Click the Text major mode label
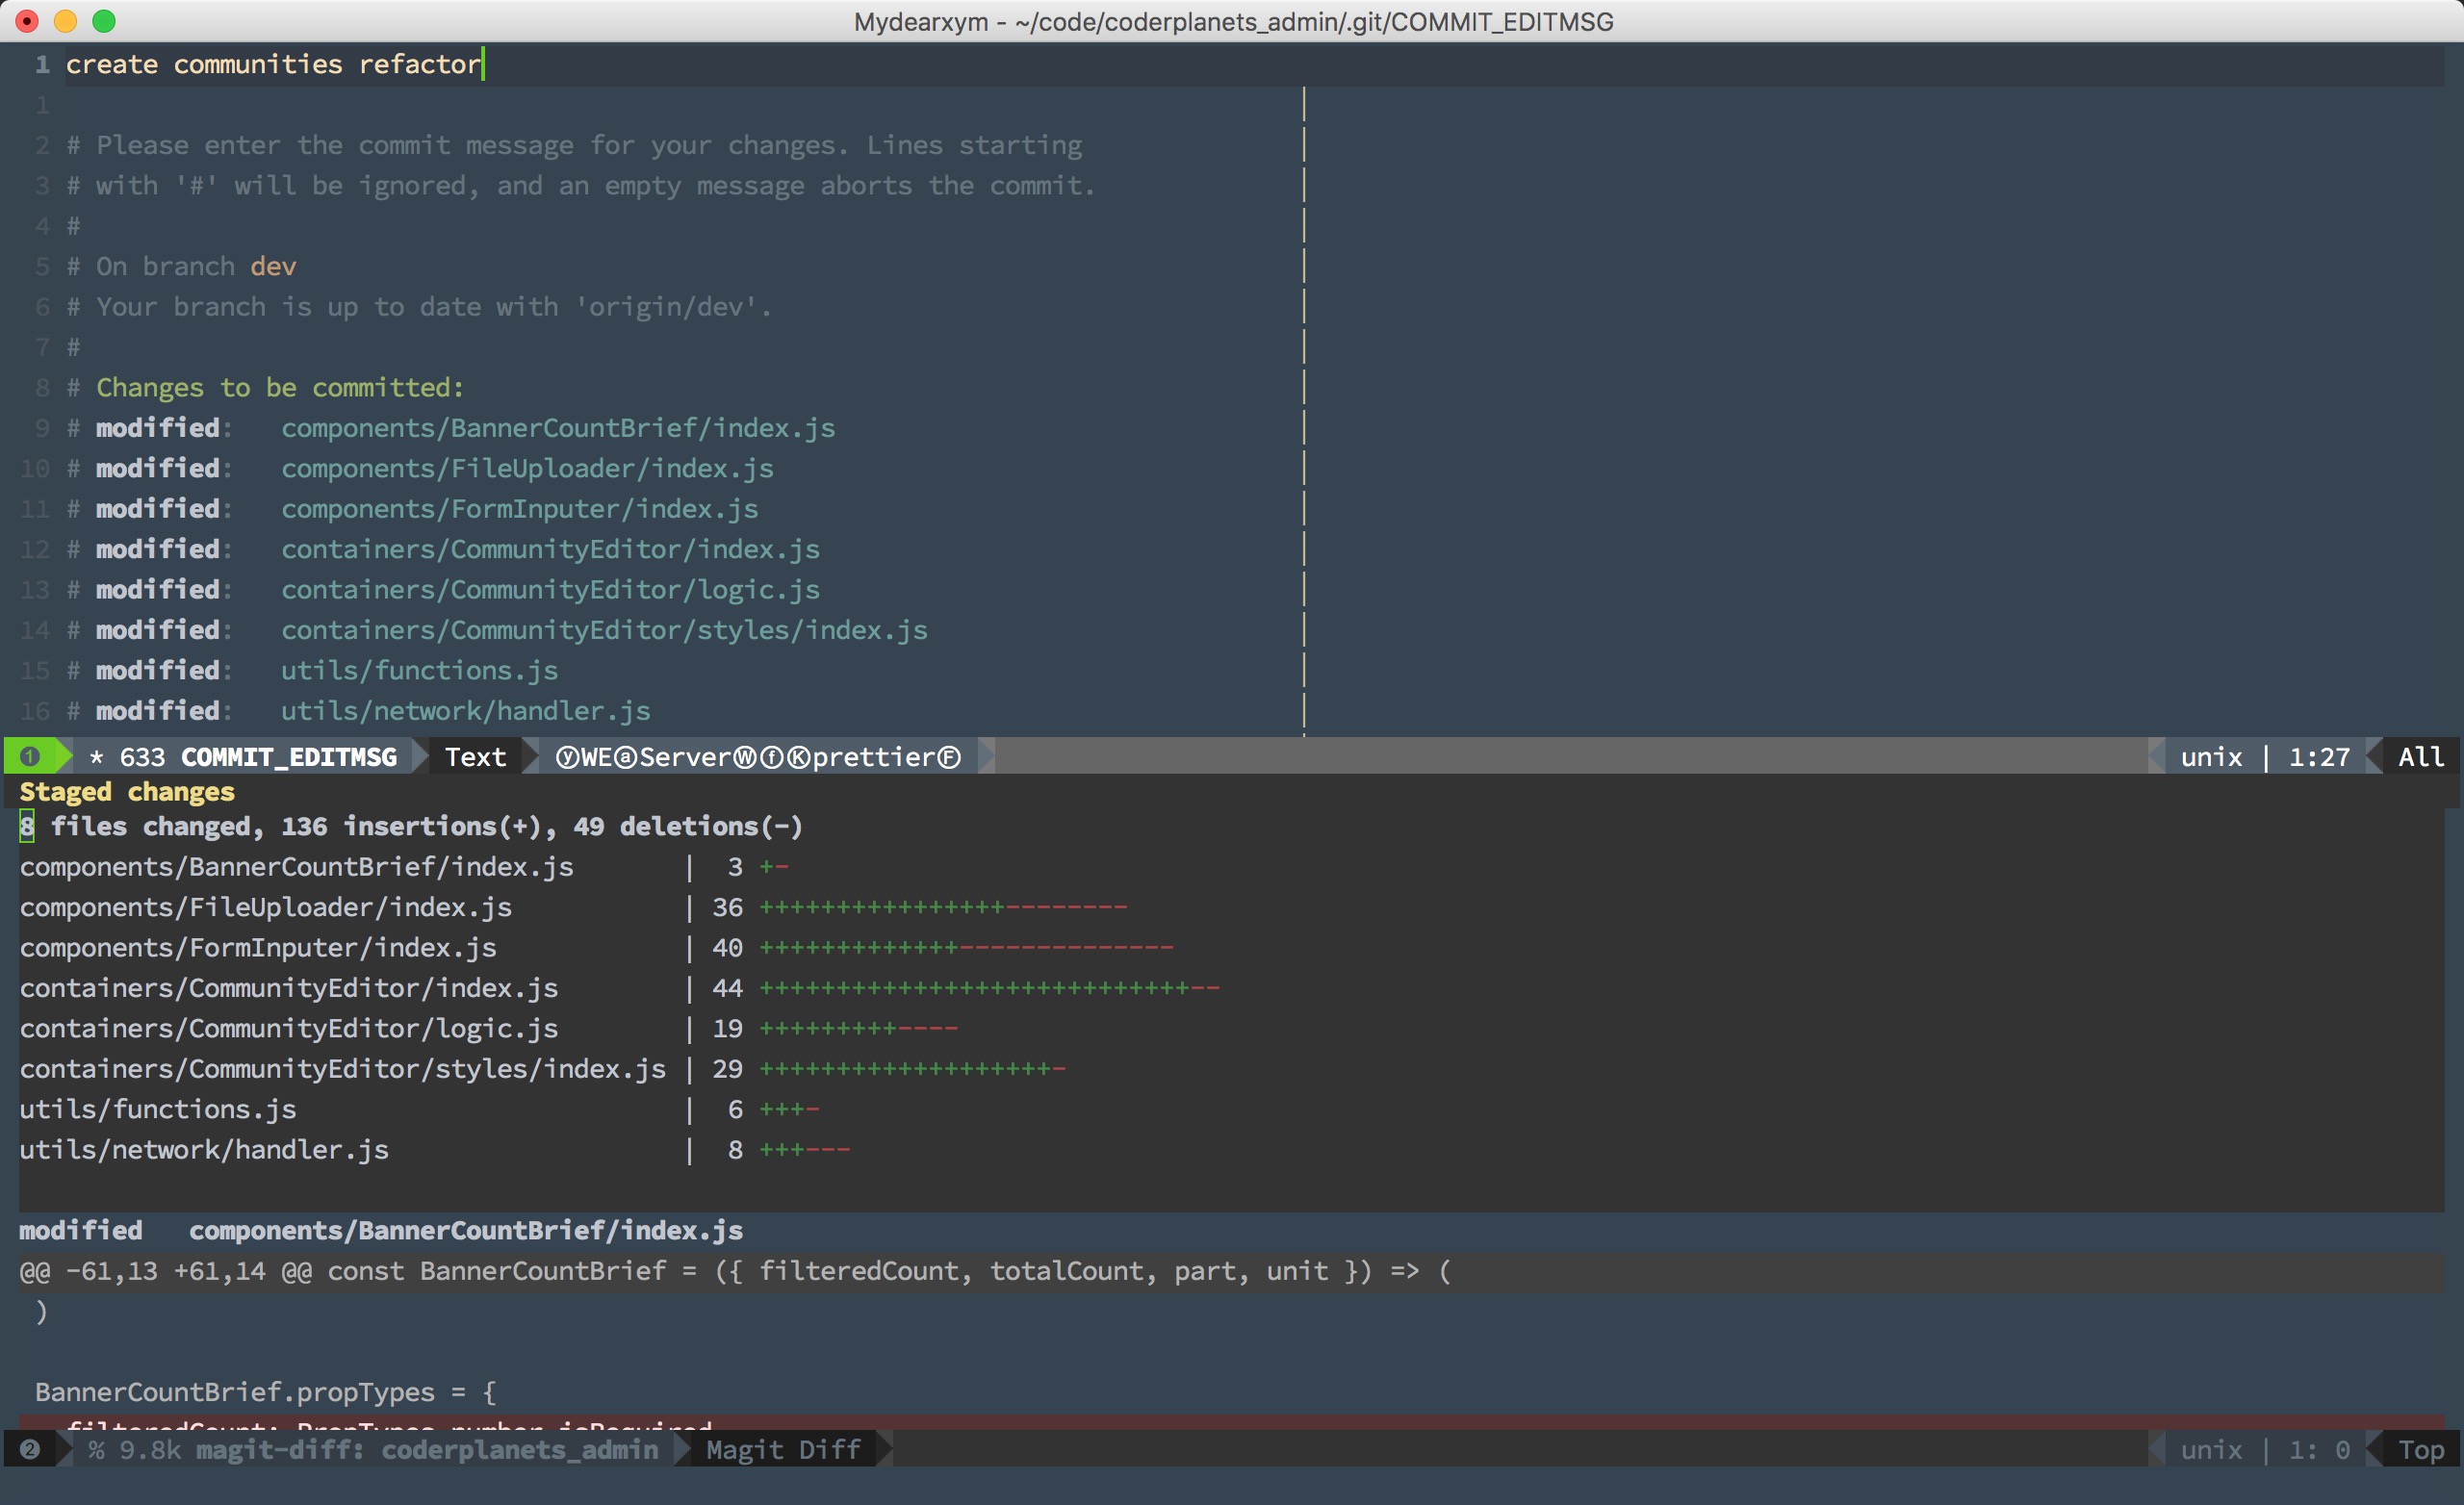Screen dimensions: 2464x1505 coord(475,757)
